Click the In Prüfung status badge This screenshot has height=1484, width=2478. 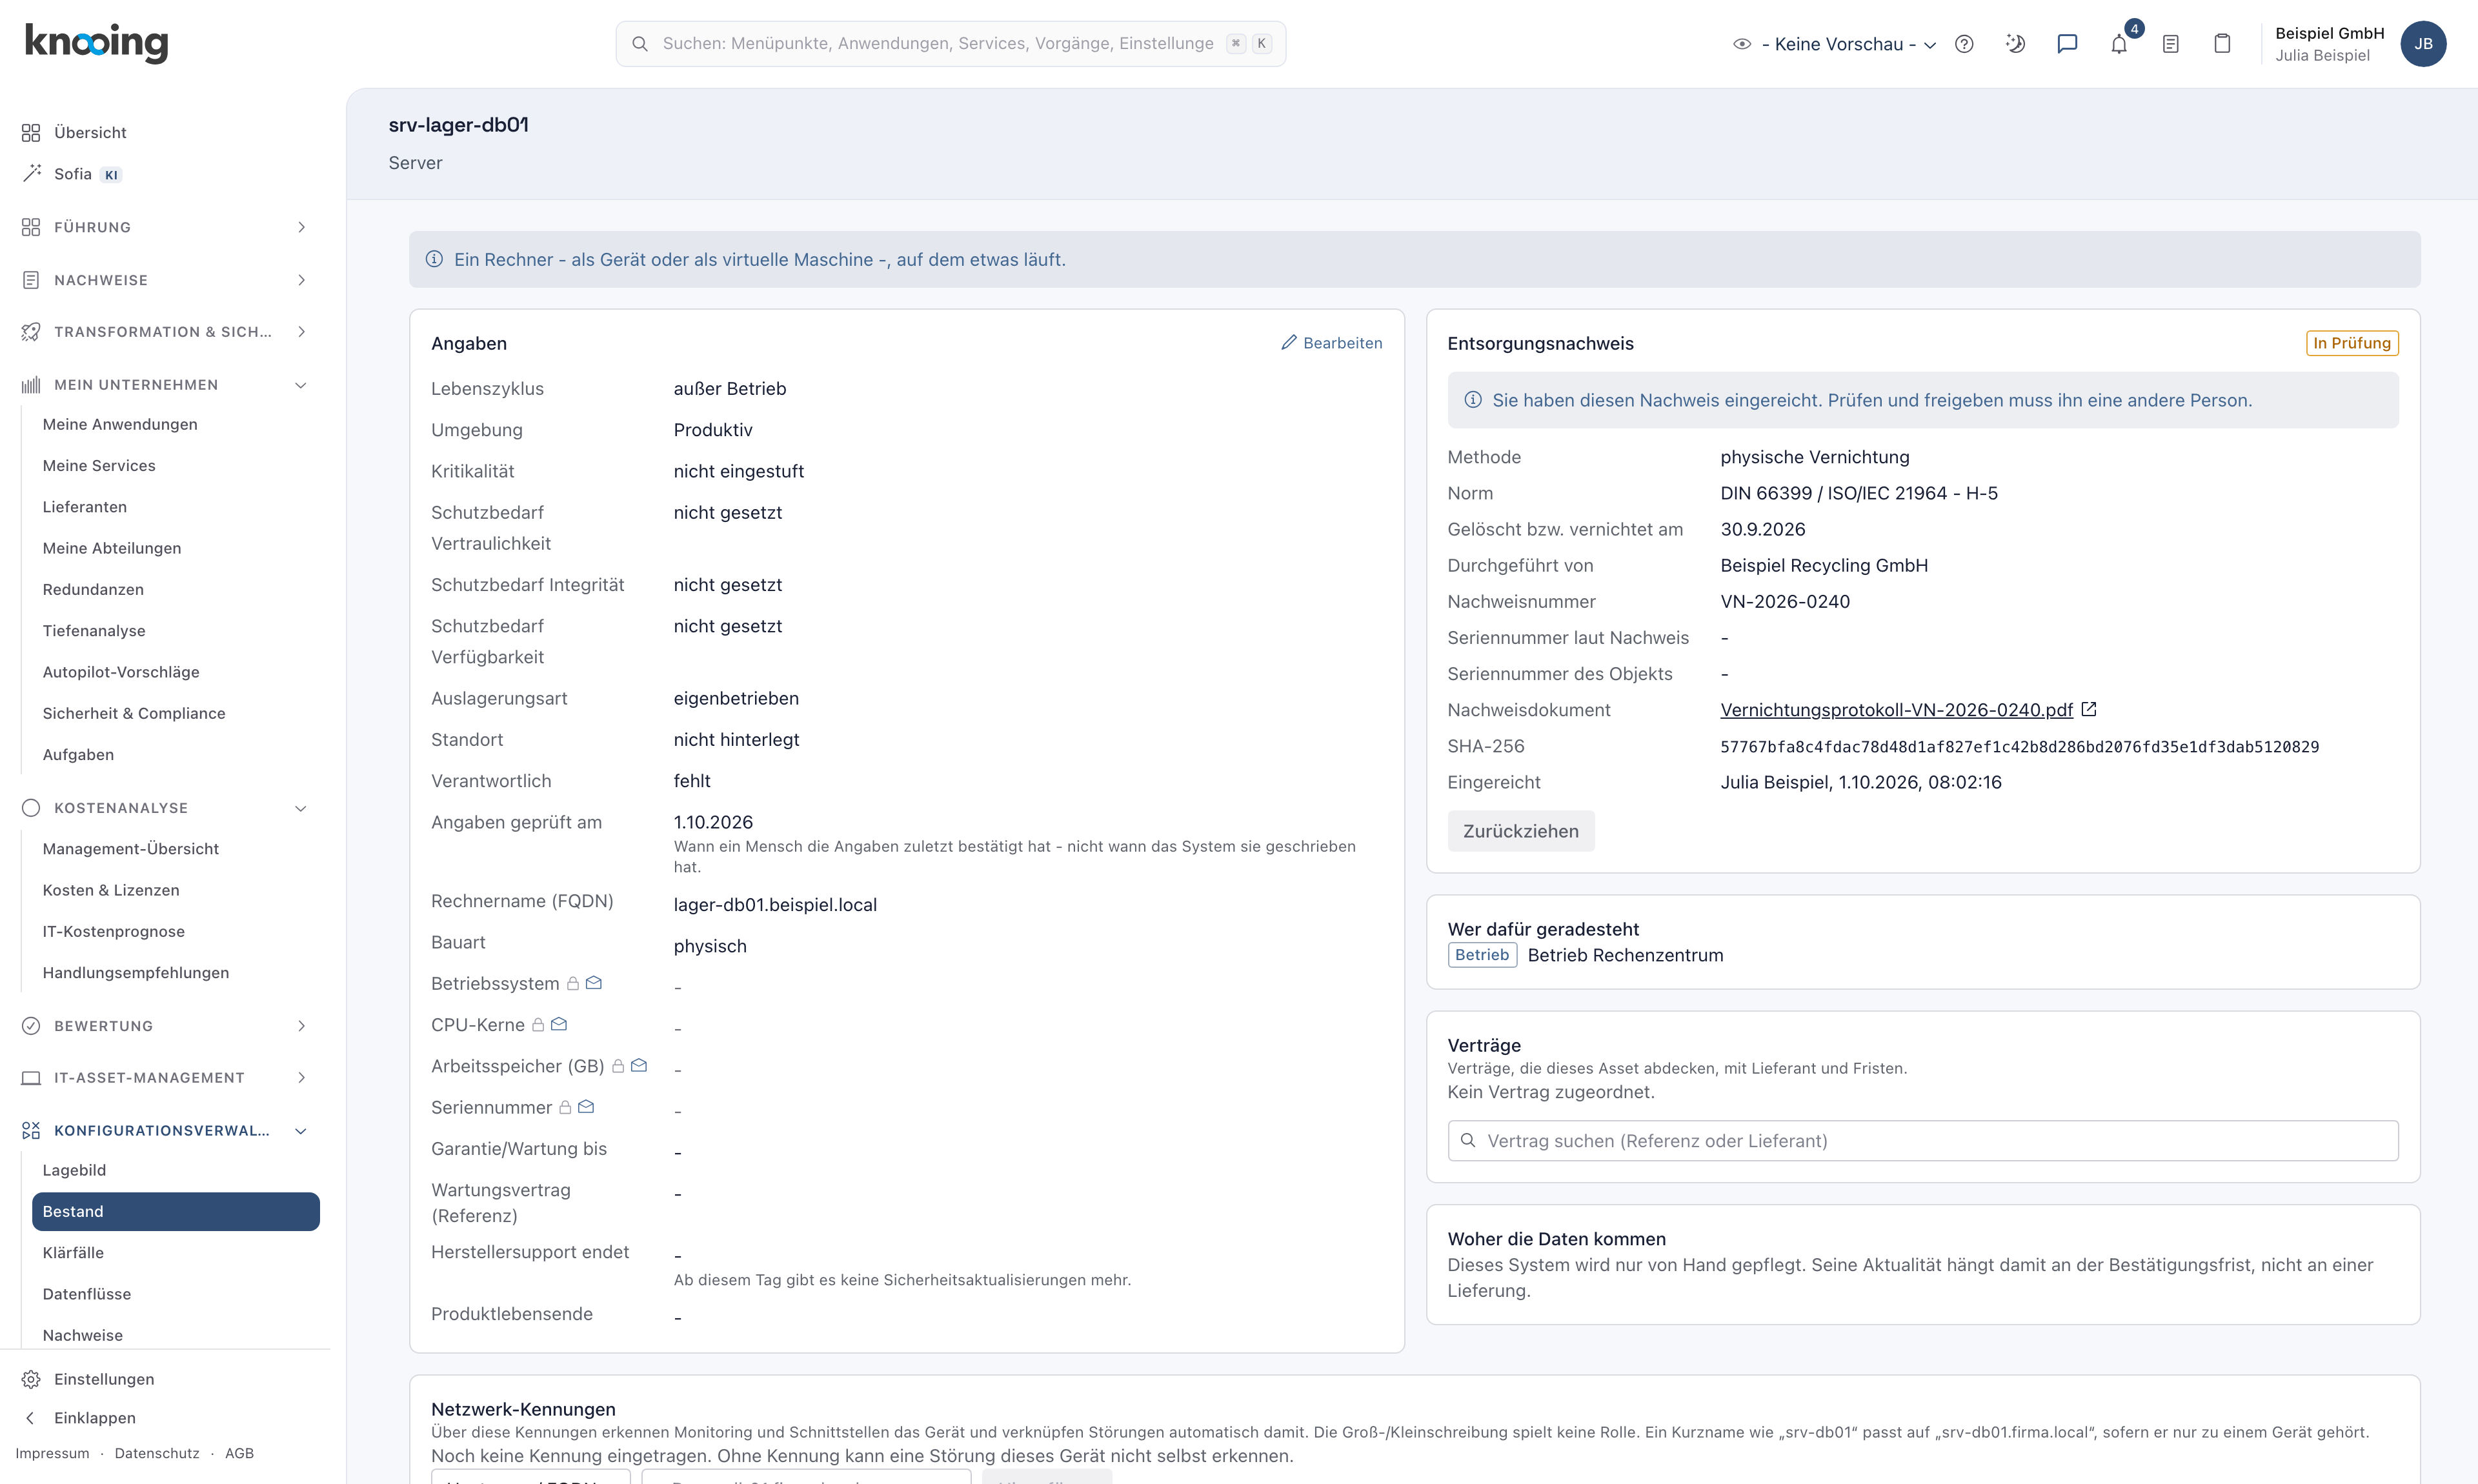point(2351,343)
